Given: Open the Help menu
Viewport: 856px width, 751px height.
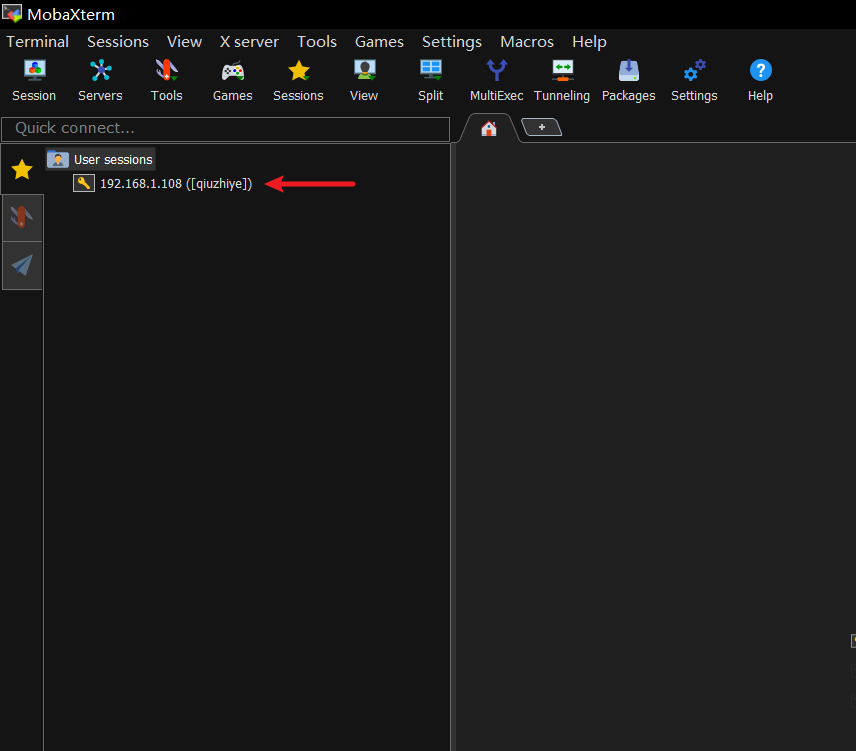Looking at the screenshot, I should [x=590, y=41].
